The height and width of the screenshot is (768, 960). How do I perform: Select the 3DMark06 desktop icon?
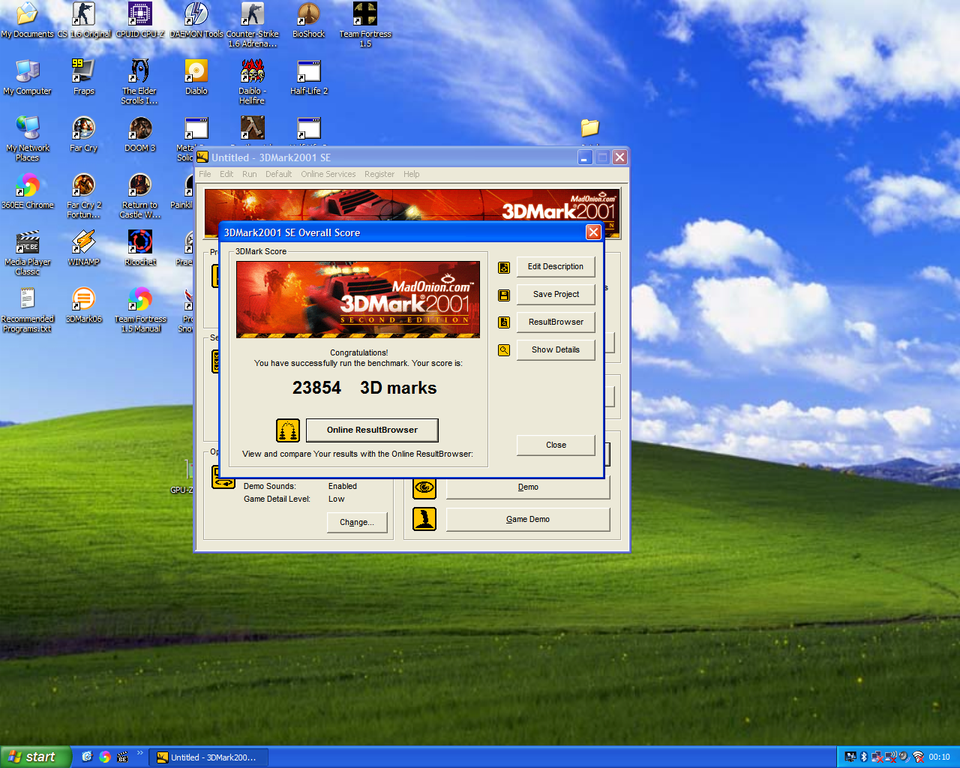pyautogui.click(x=83, y=305)
